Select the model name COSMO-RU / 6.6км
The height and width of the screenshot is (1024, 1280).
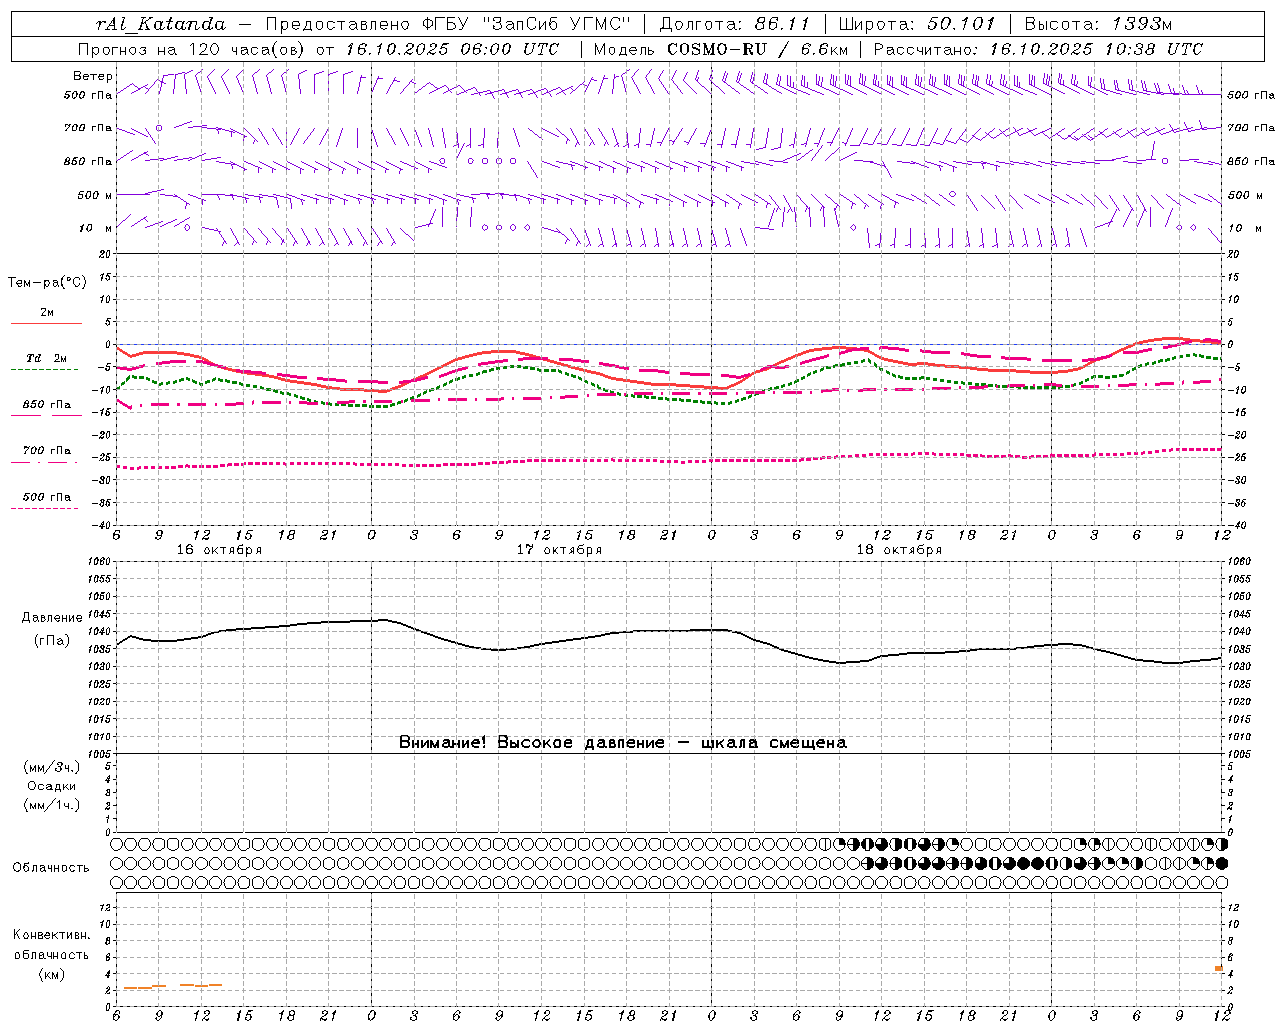(x=757, y=49)
